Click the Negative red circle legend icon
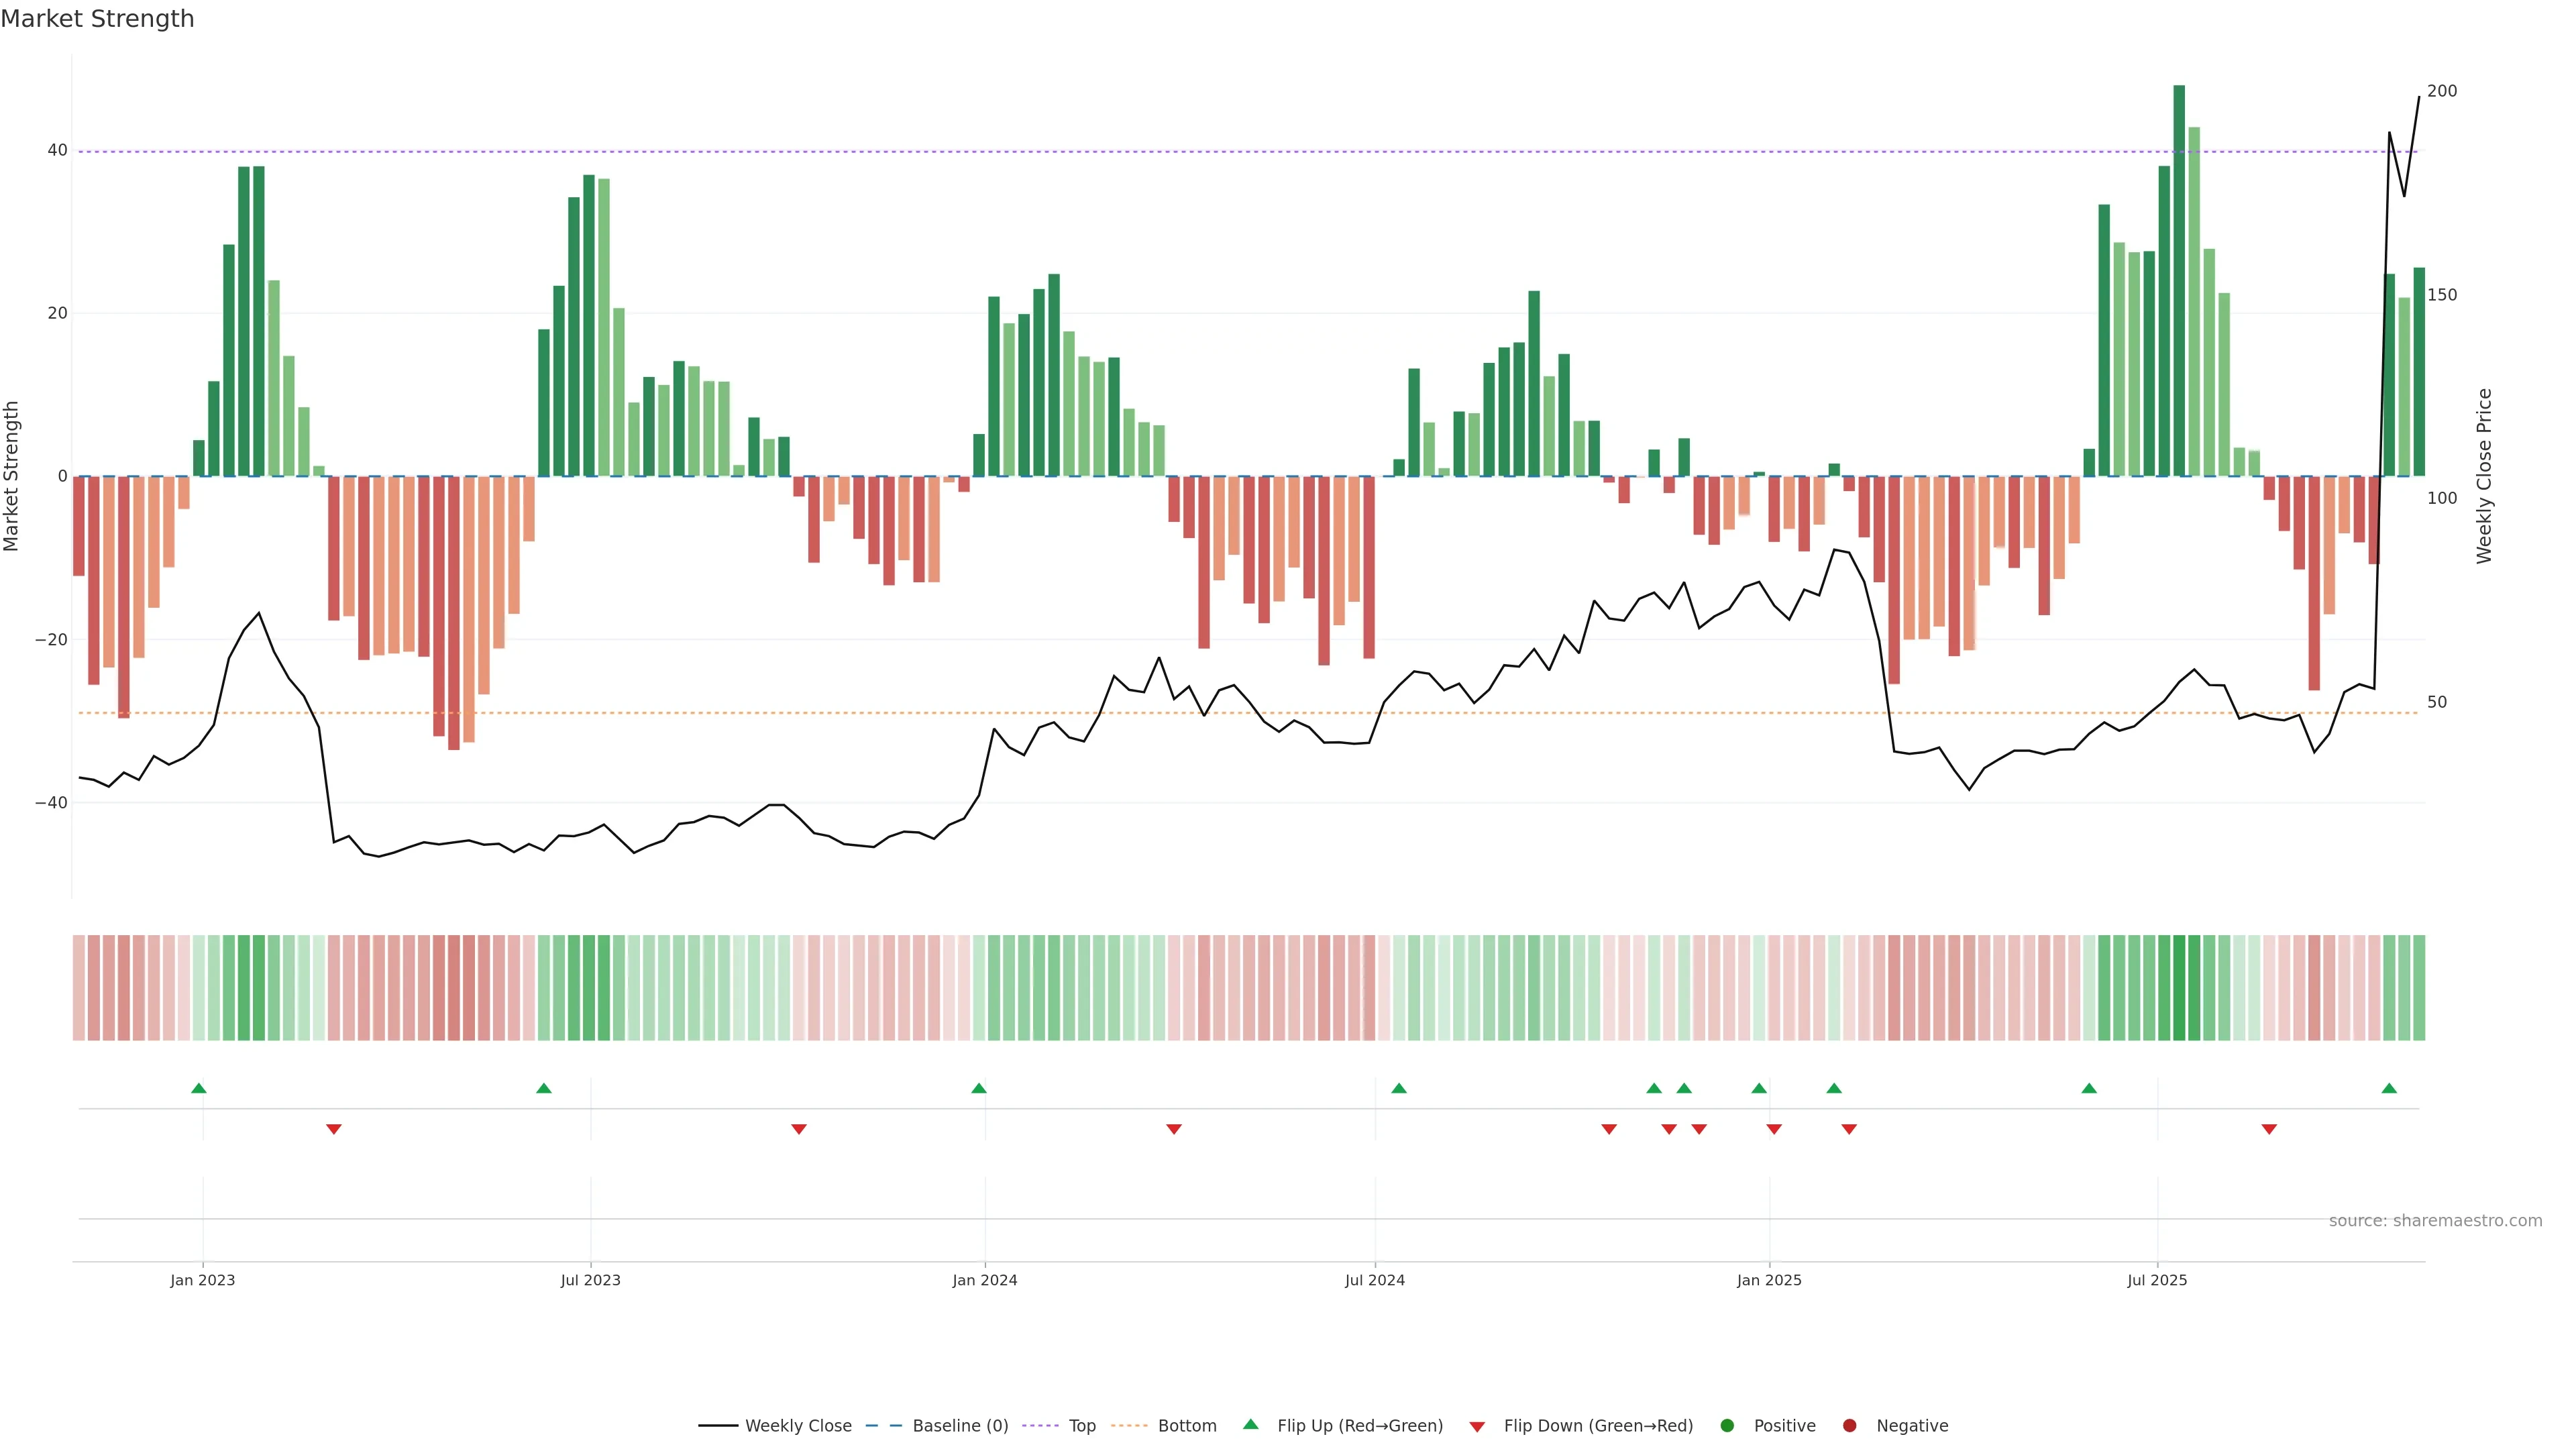 [x=1849, y=1426]
